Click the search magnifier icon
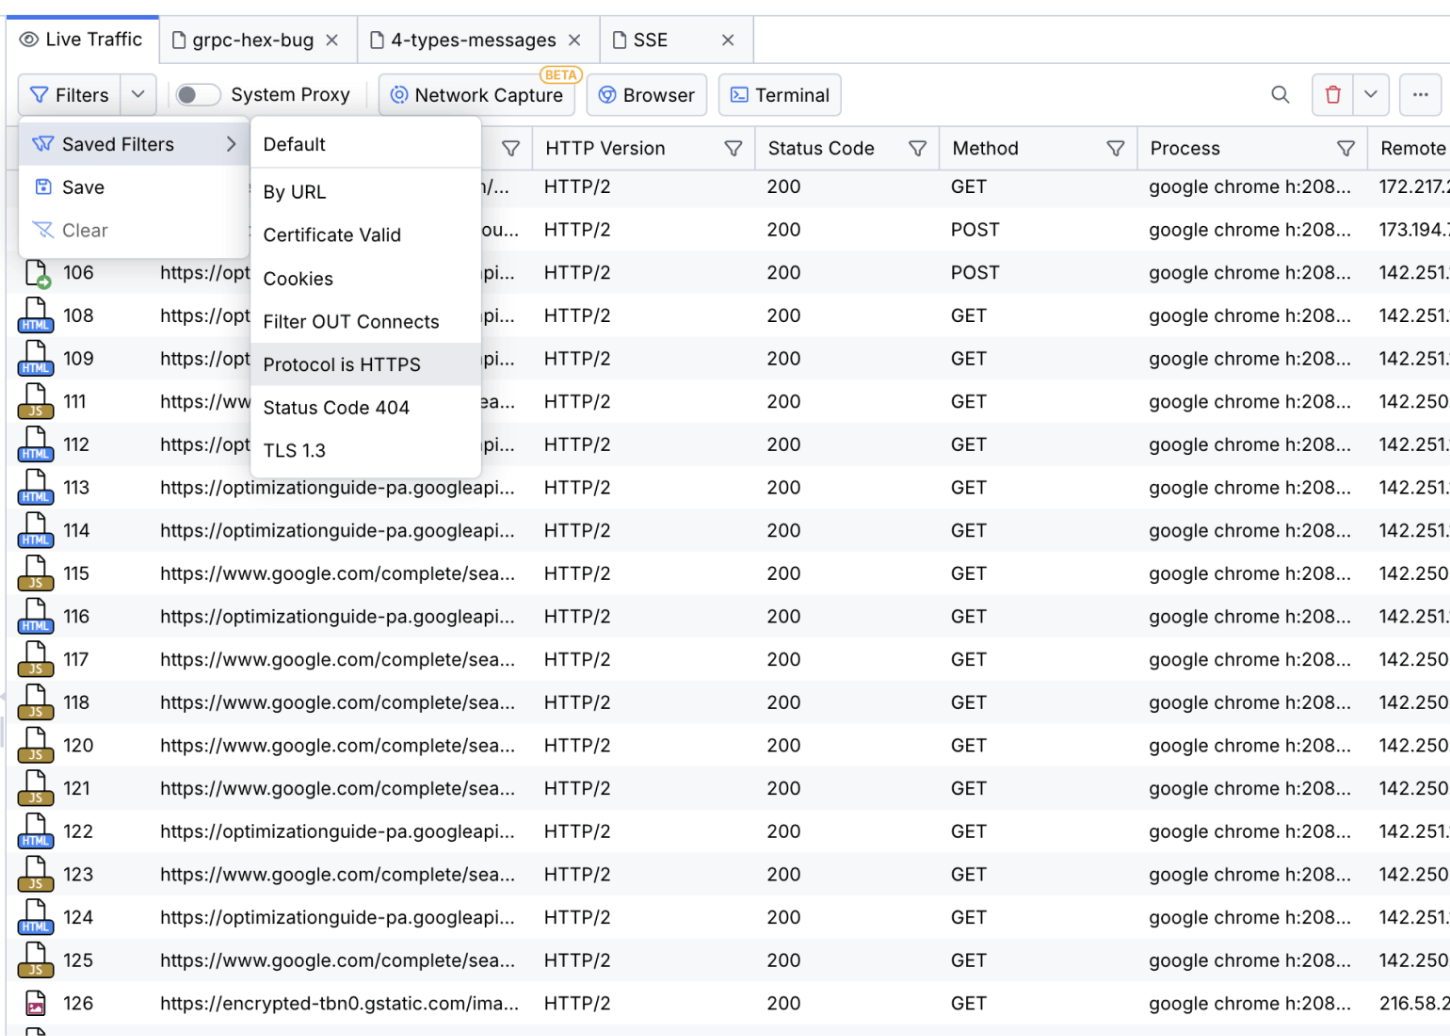This screenshot has width=1450, height=1036. click(1279, 95)
